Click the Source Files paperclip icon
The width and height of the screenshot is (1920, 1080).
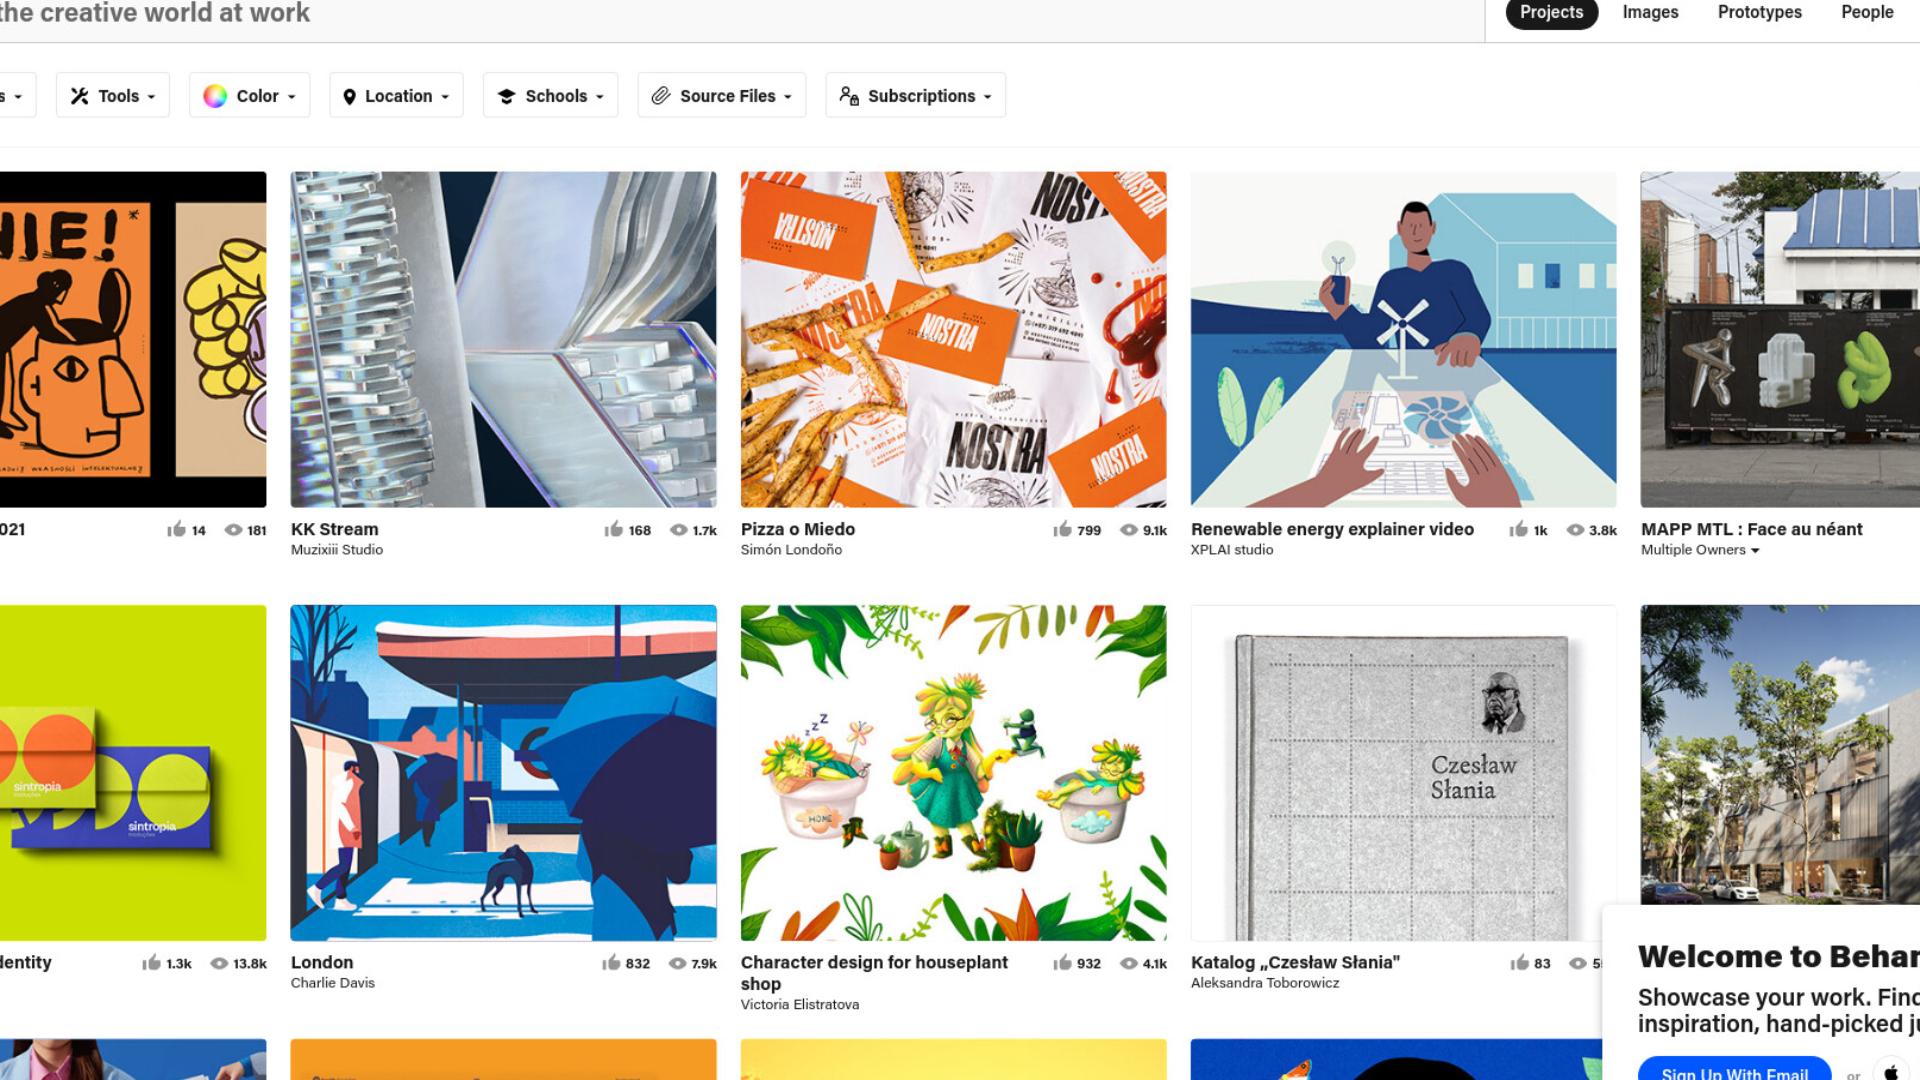[x=660, y=96]
